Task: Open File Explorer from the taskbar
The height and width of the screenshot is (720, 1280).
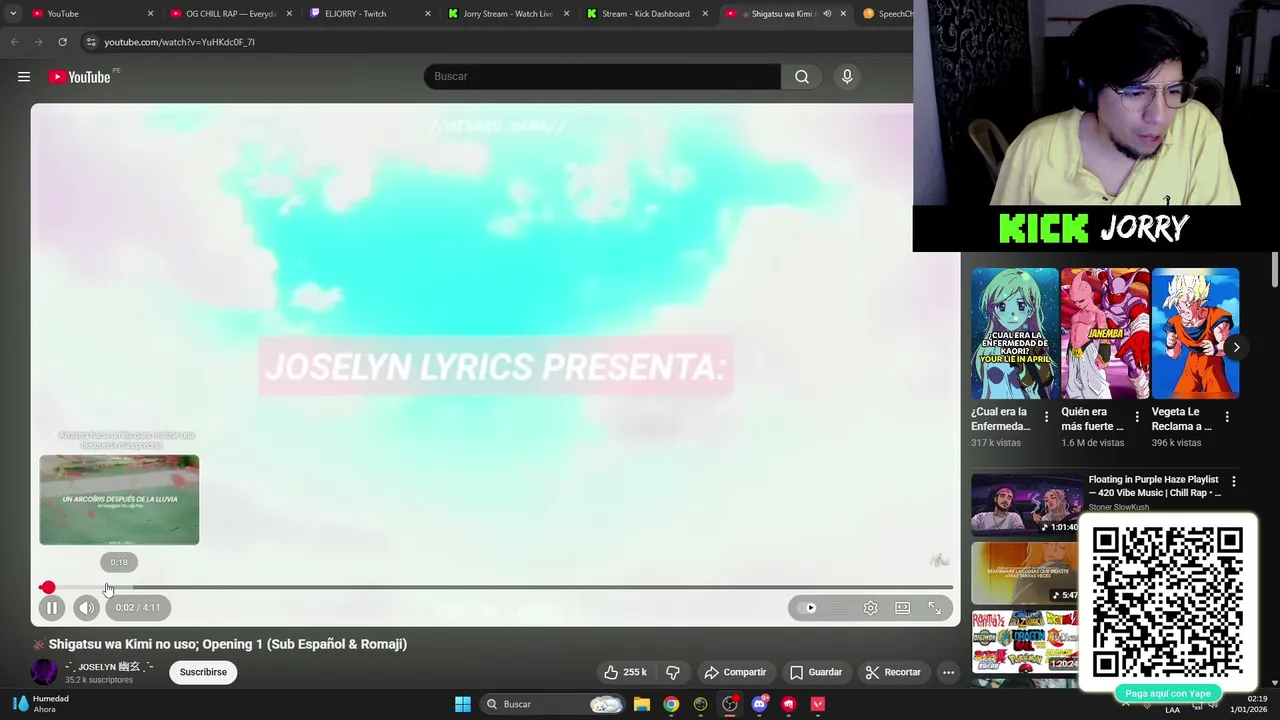Action: click(642, 704)
